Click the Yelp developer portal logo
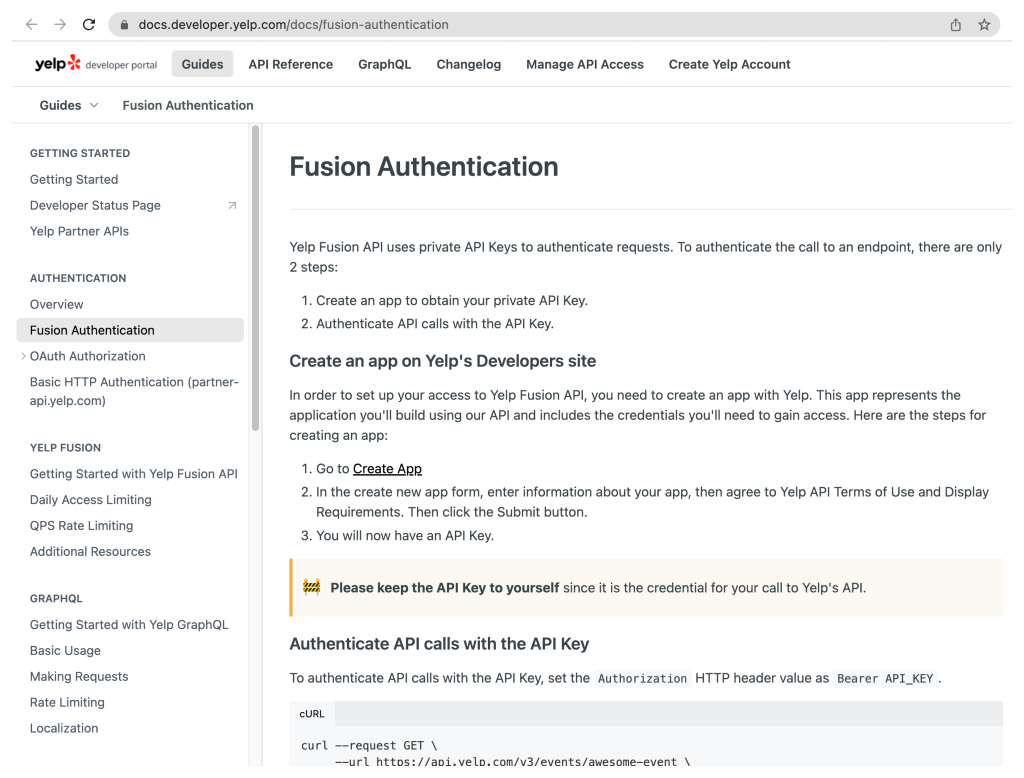1024x778 pixels. pos(96,64)
